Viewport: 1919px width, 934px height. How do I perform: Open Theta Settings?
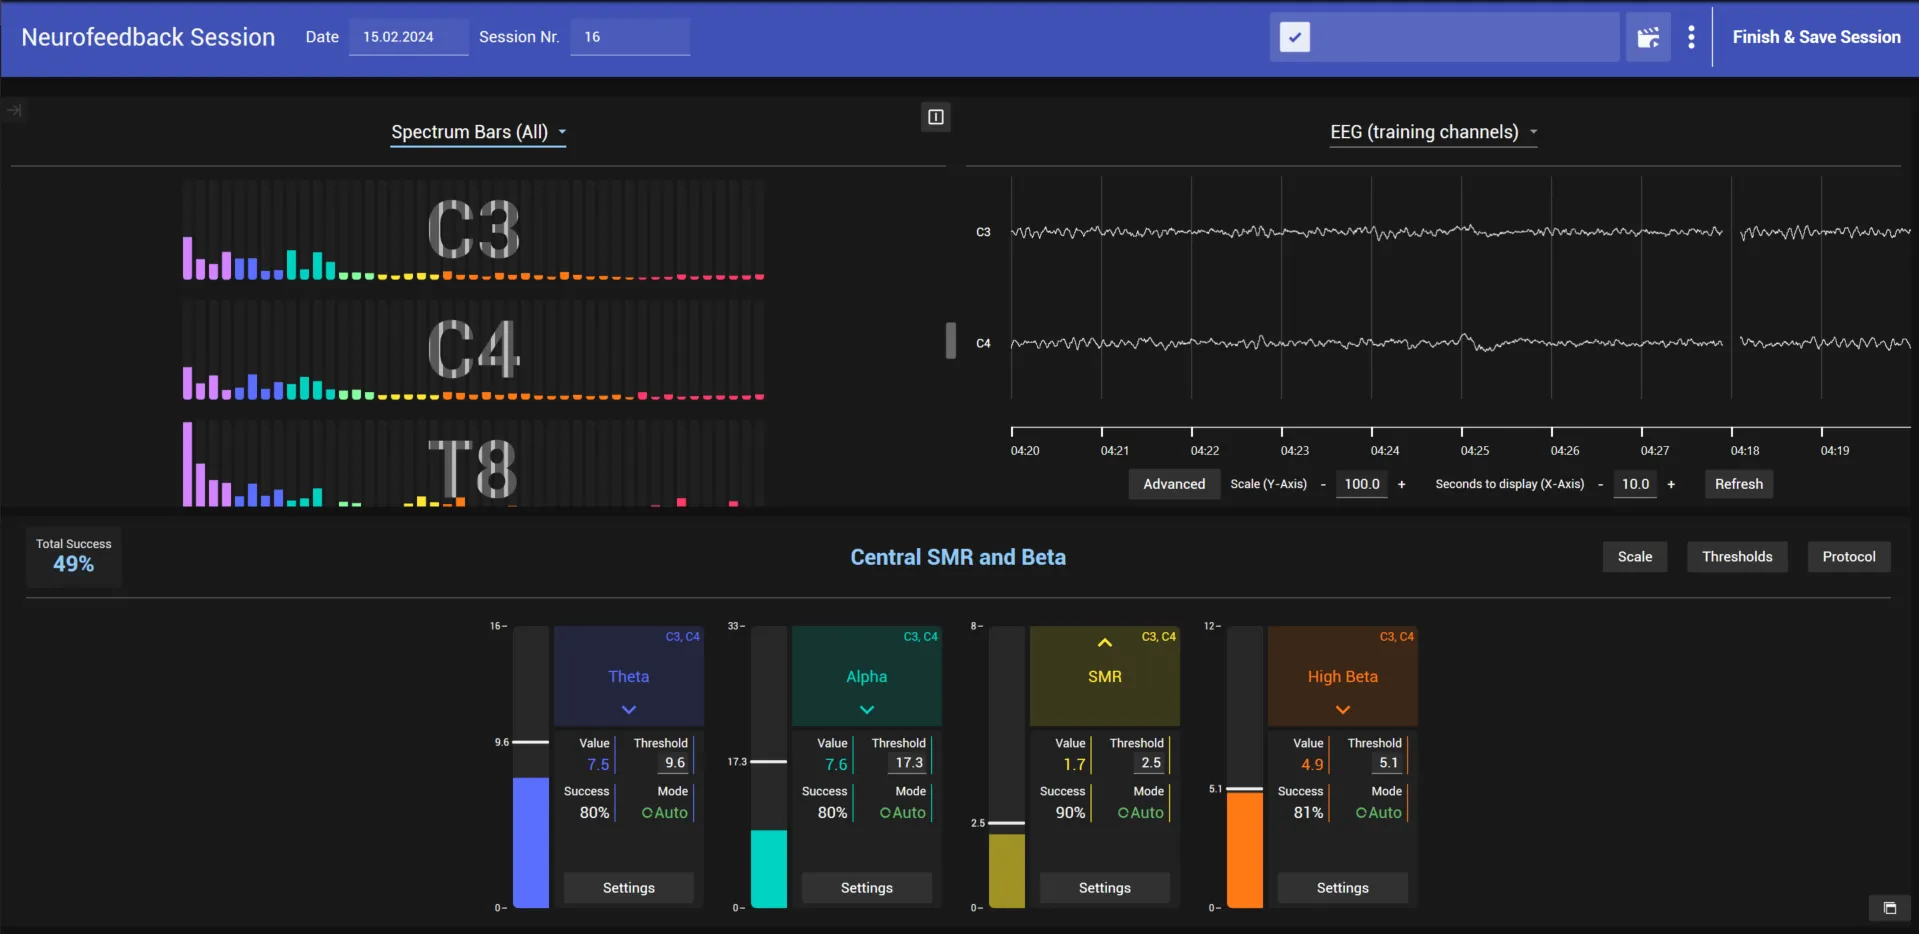coord(629,888)
